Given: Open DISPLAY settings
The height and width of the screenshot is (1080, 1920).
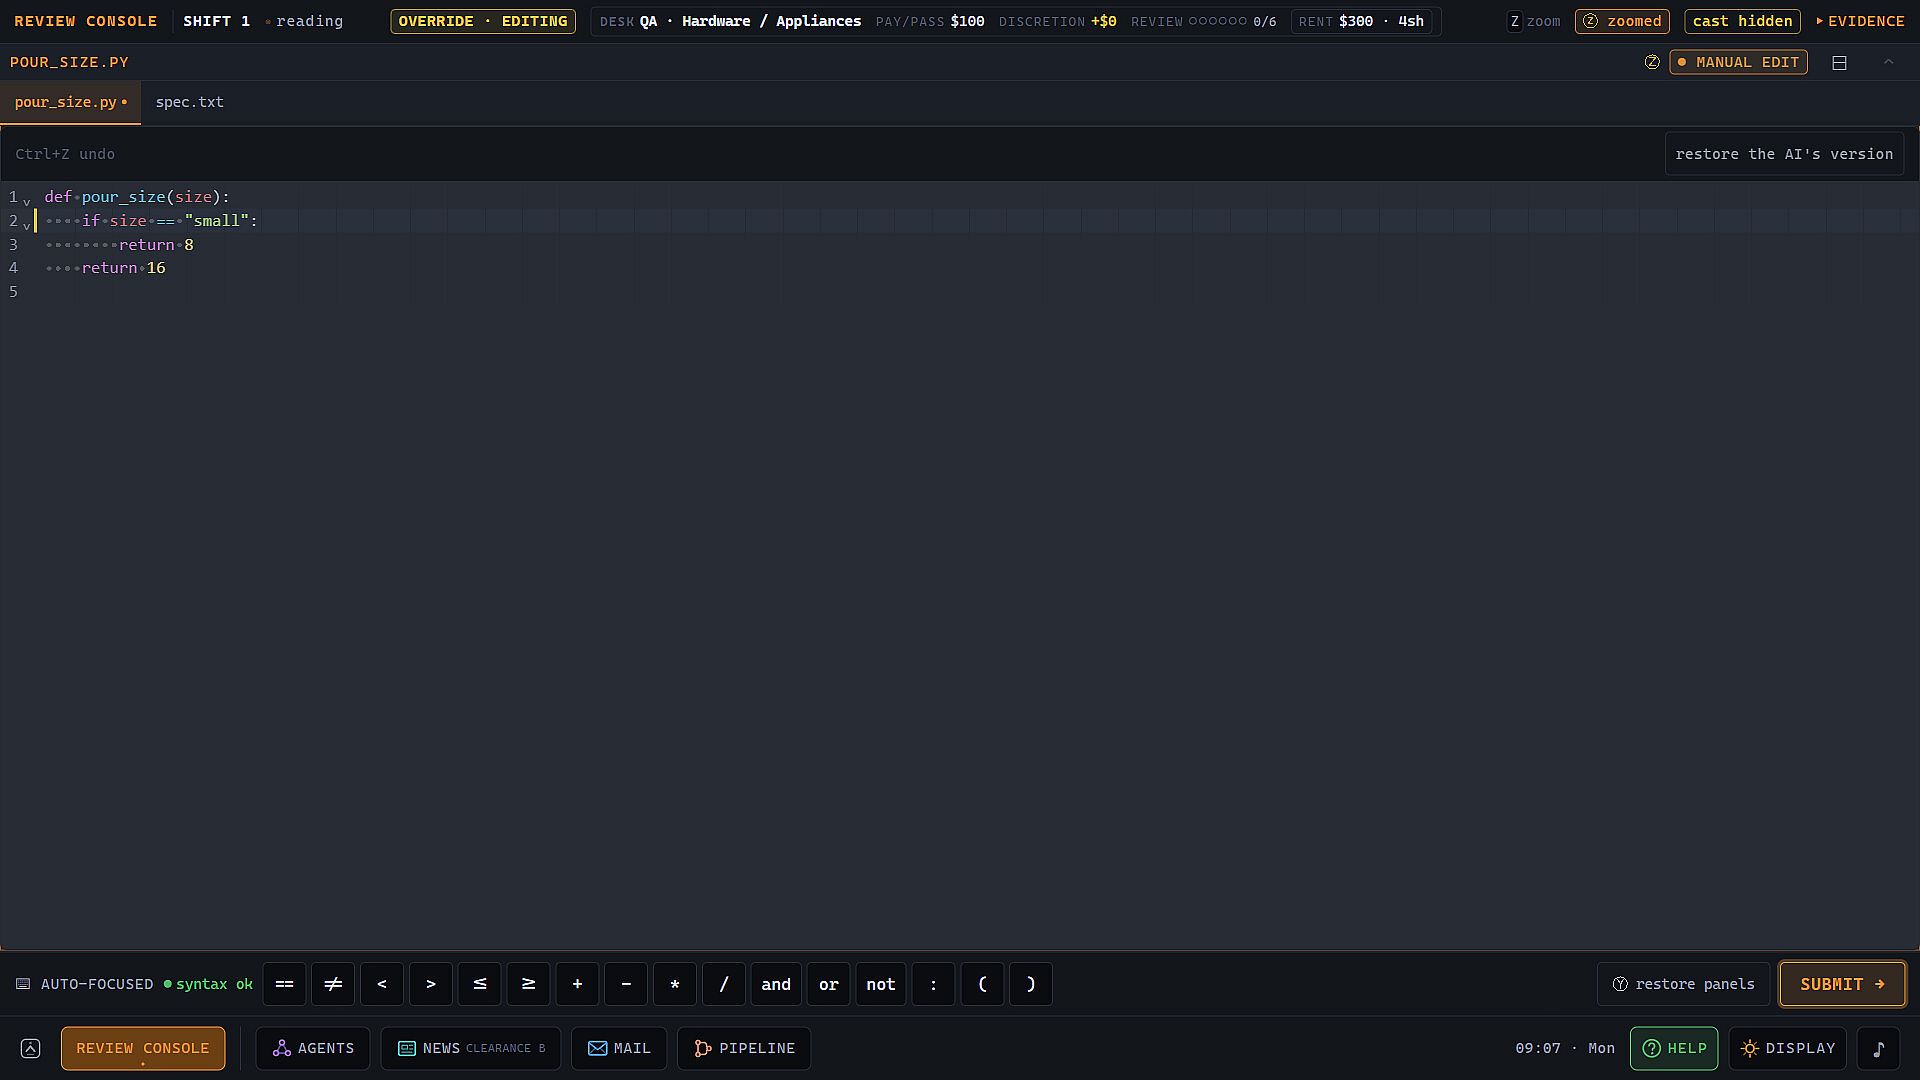Looking at the screenshot, I should [x=1787, y=1048].
